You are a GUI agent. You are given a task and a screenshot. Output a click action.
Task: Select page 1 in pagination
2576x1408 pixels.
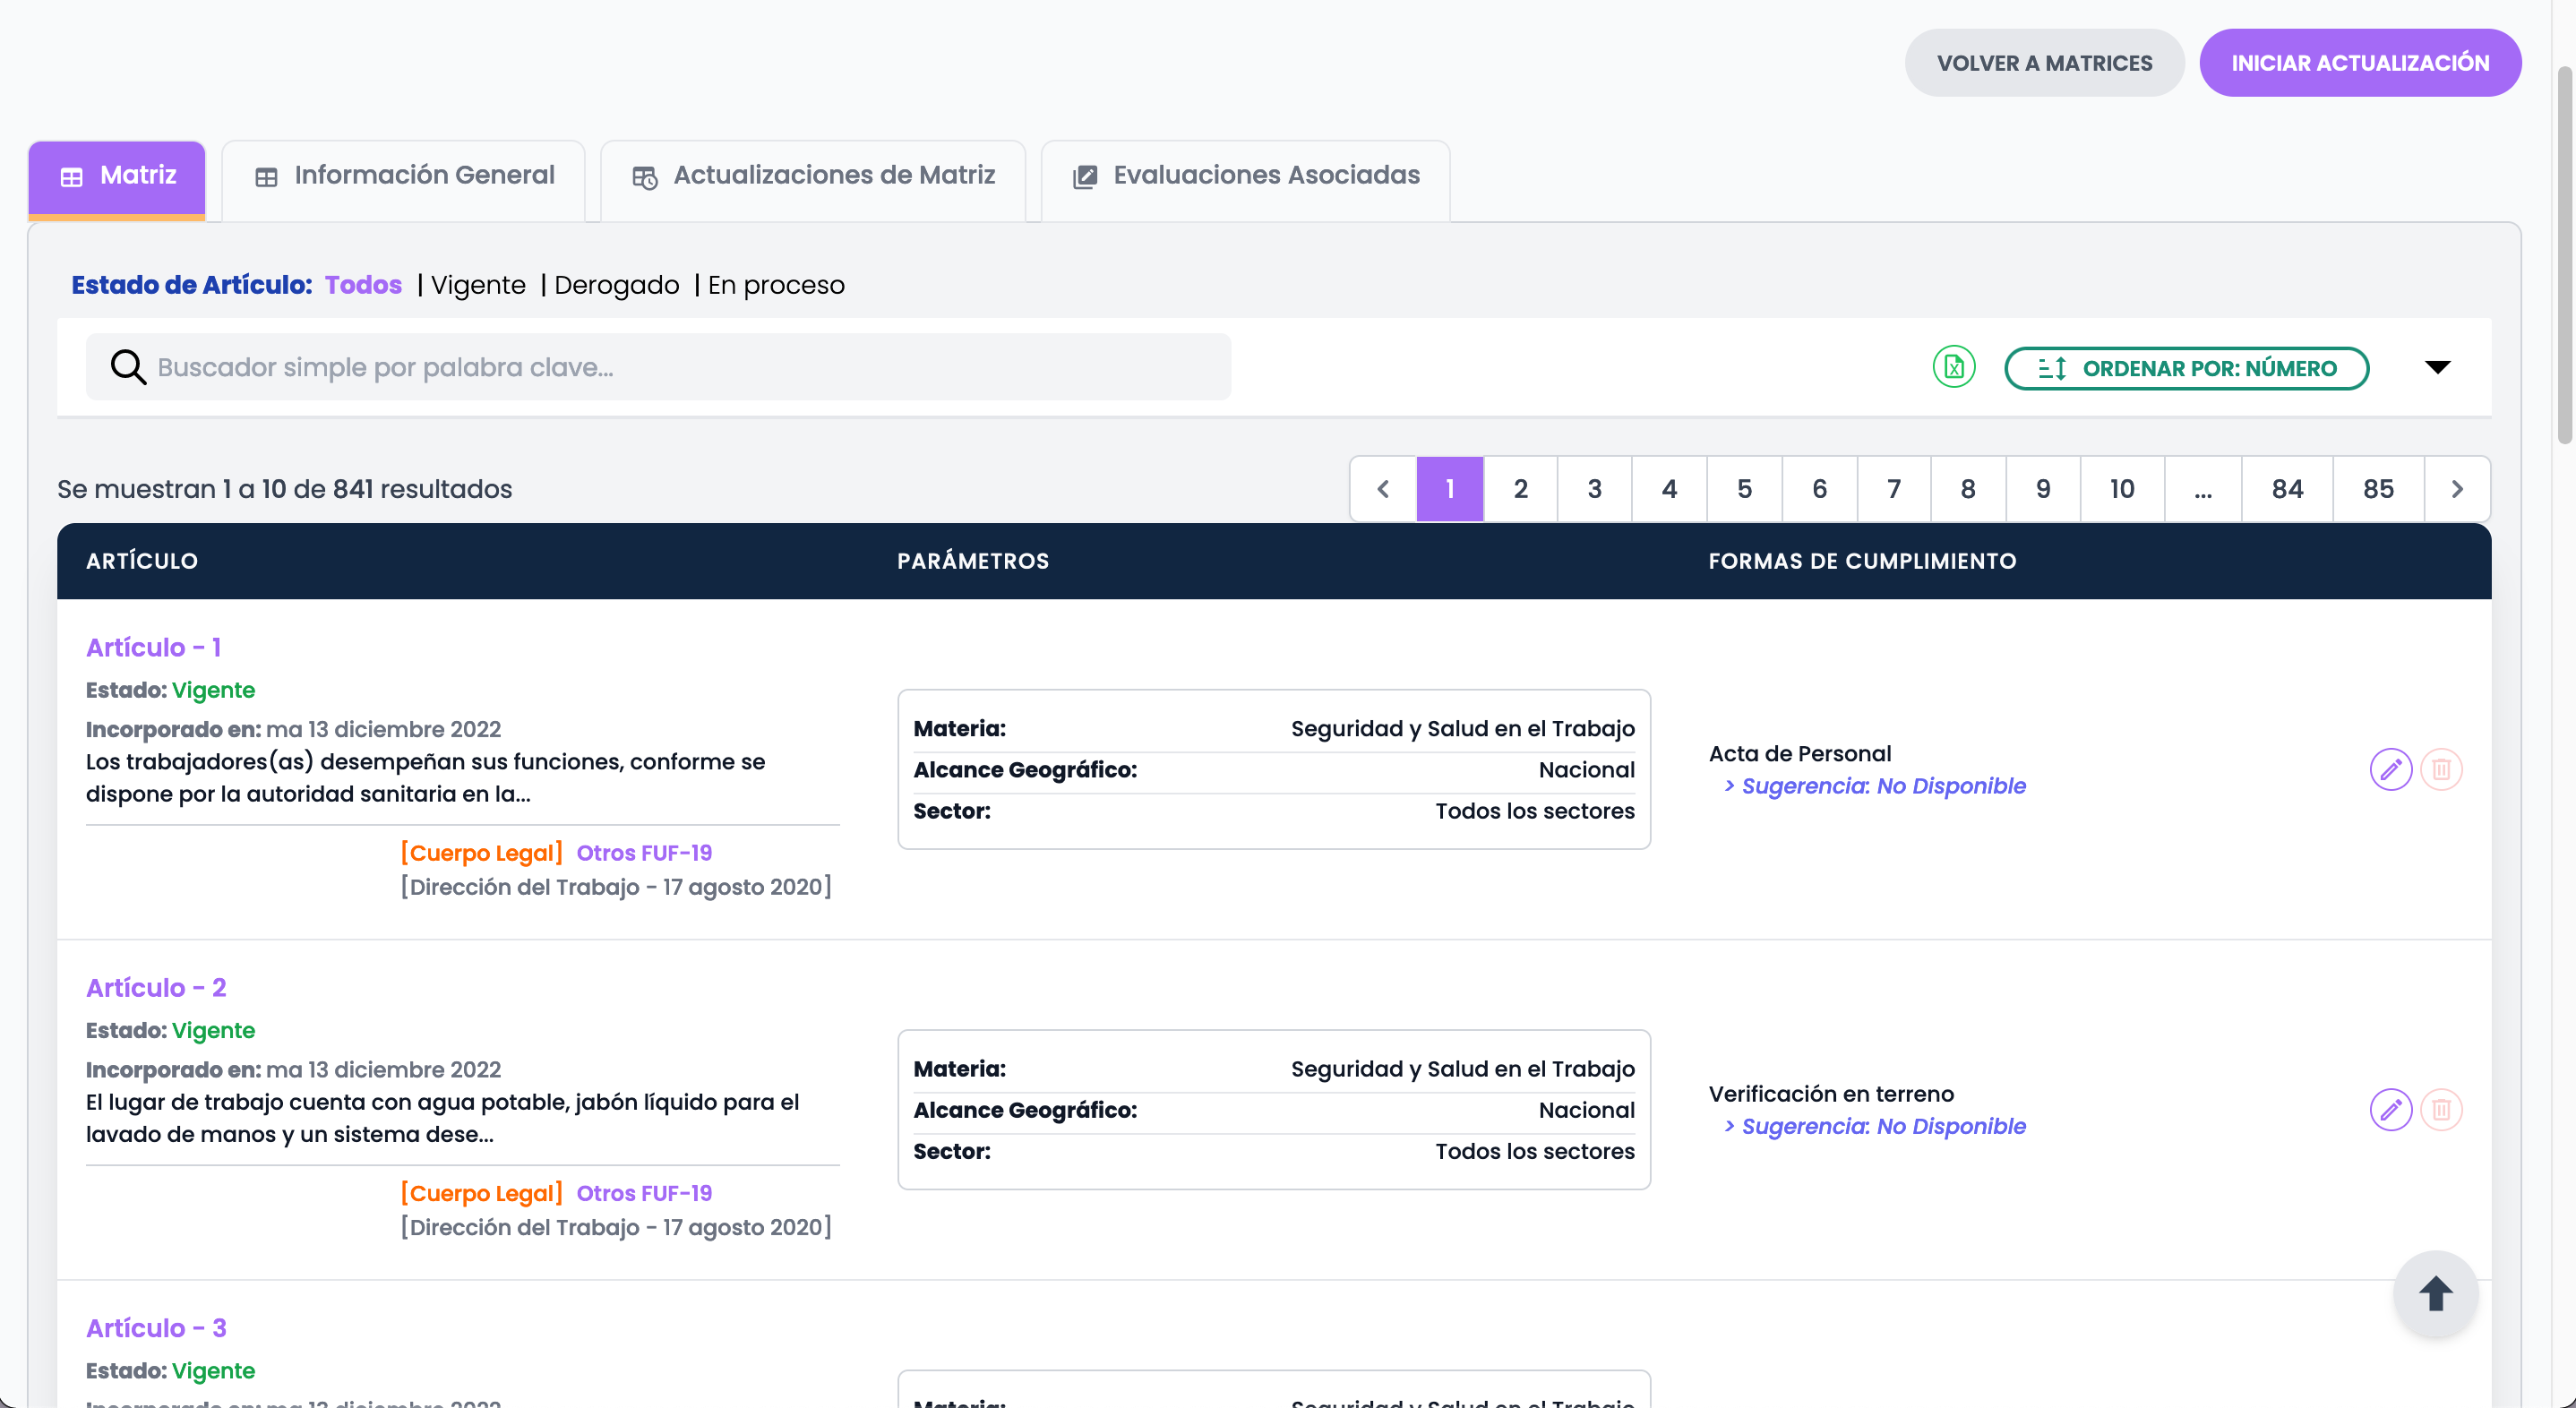(x=1449, y=489)
